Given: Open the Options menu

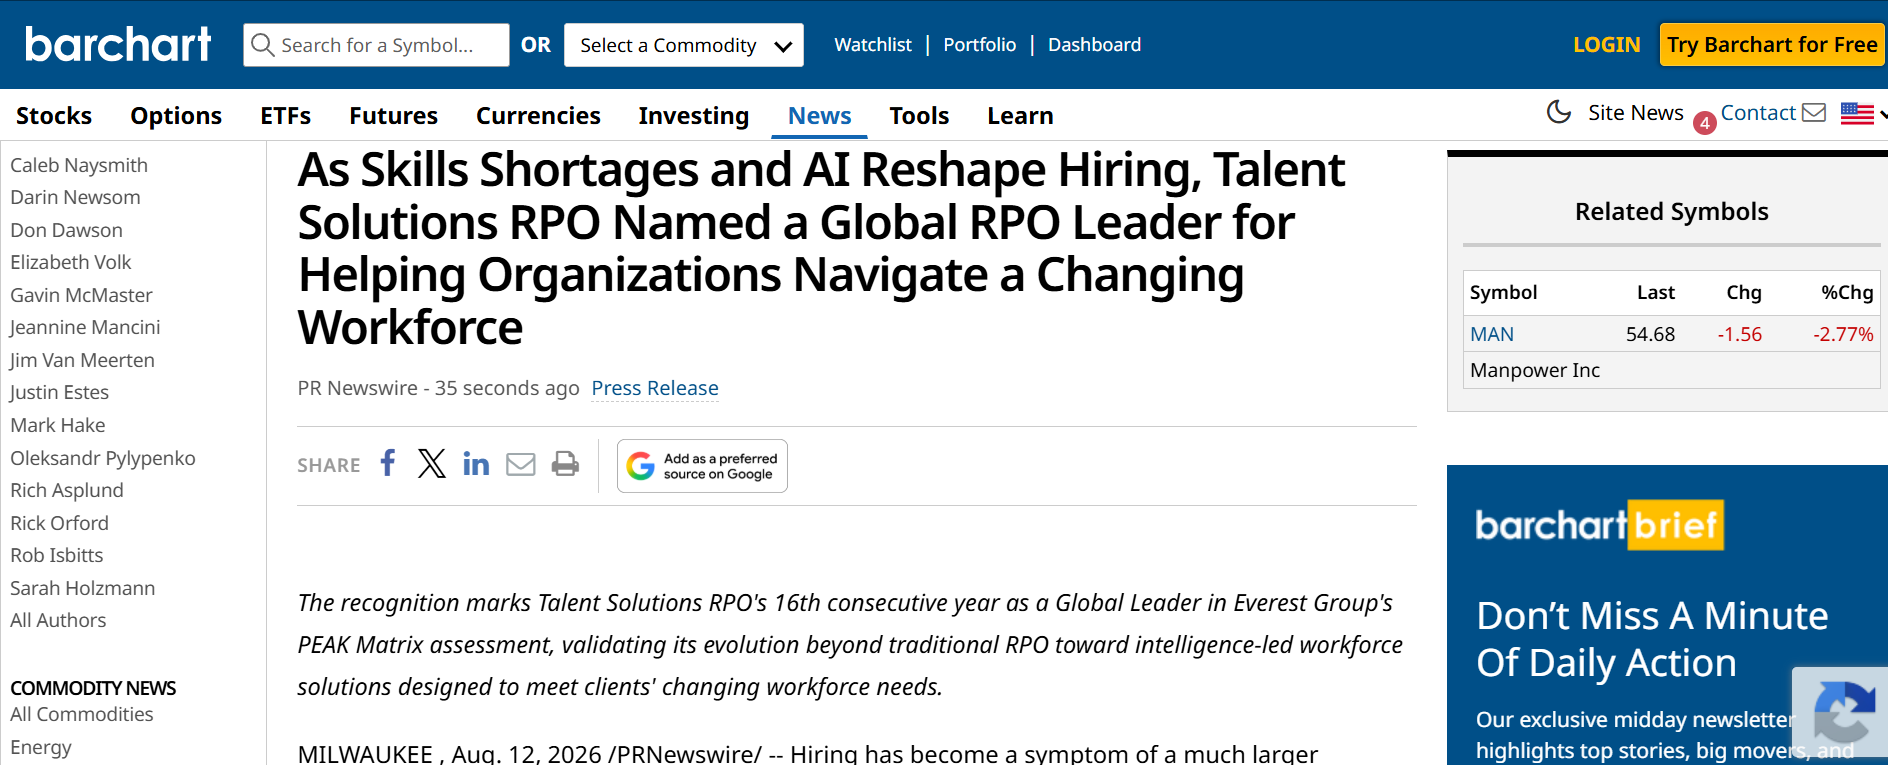Looking at the screenshot, I should [x=176, y=116].
